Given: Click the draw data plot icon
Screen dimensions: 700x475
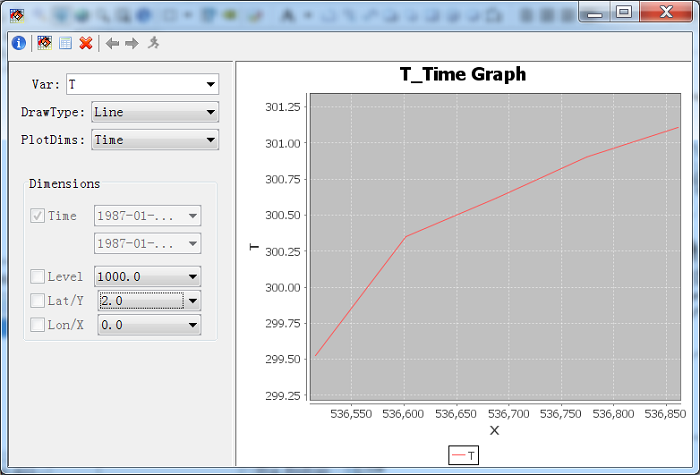Looking at the screenshot, I should click(x=45, y=43).
